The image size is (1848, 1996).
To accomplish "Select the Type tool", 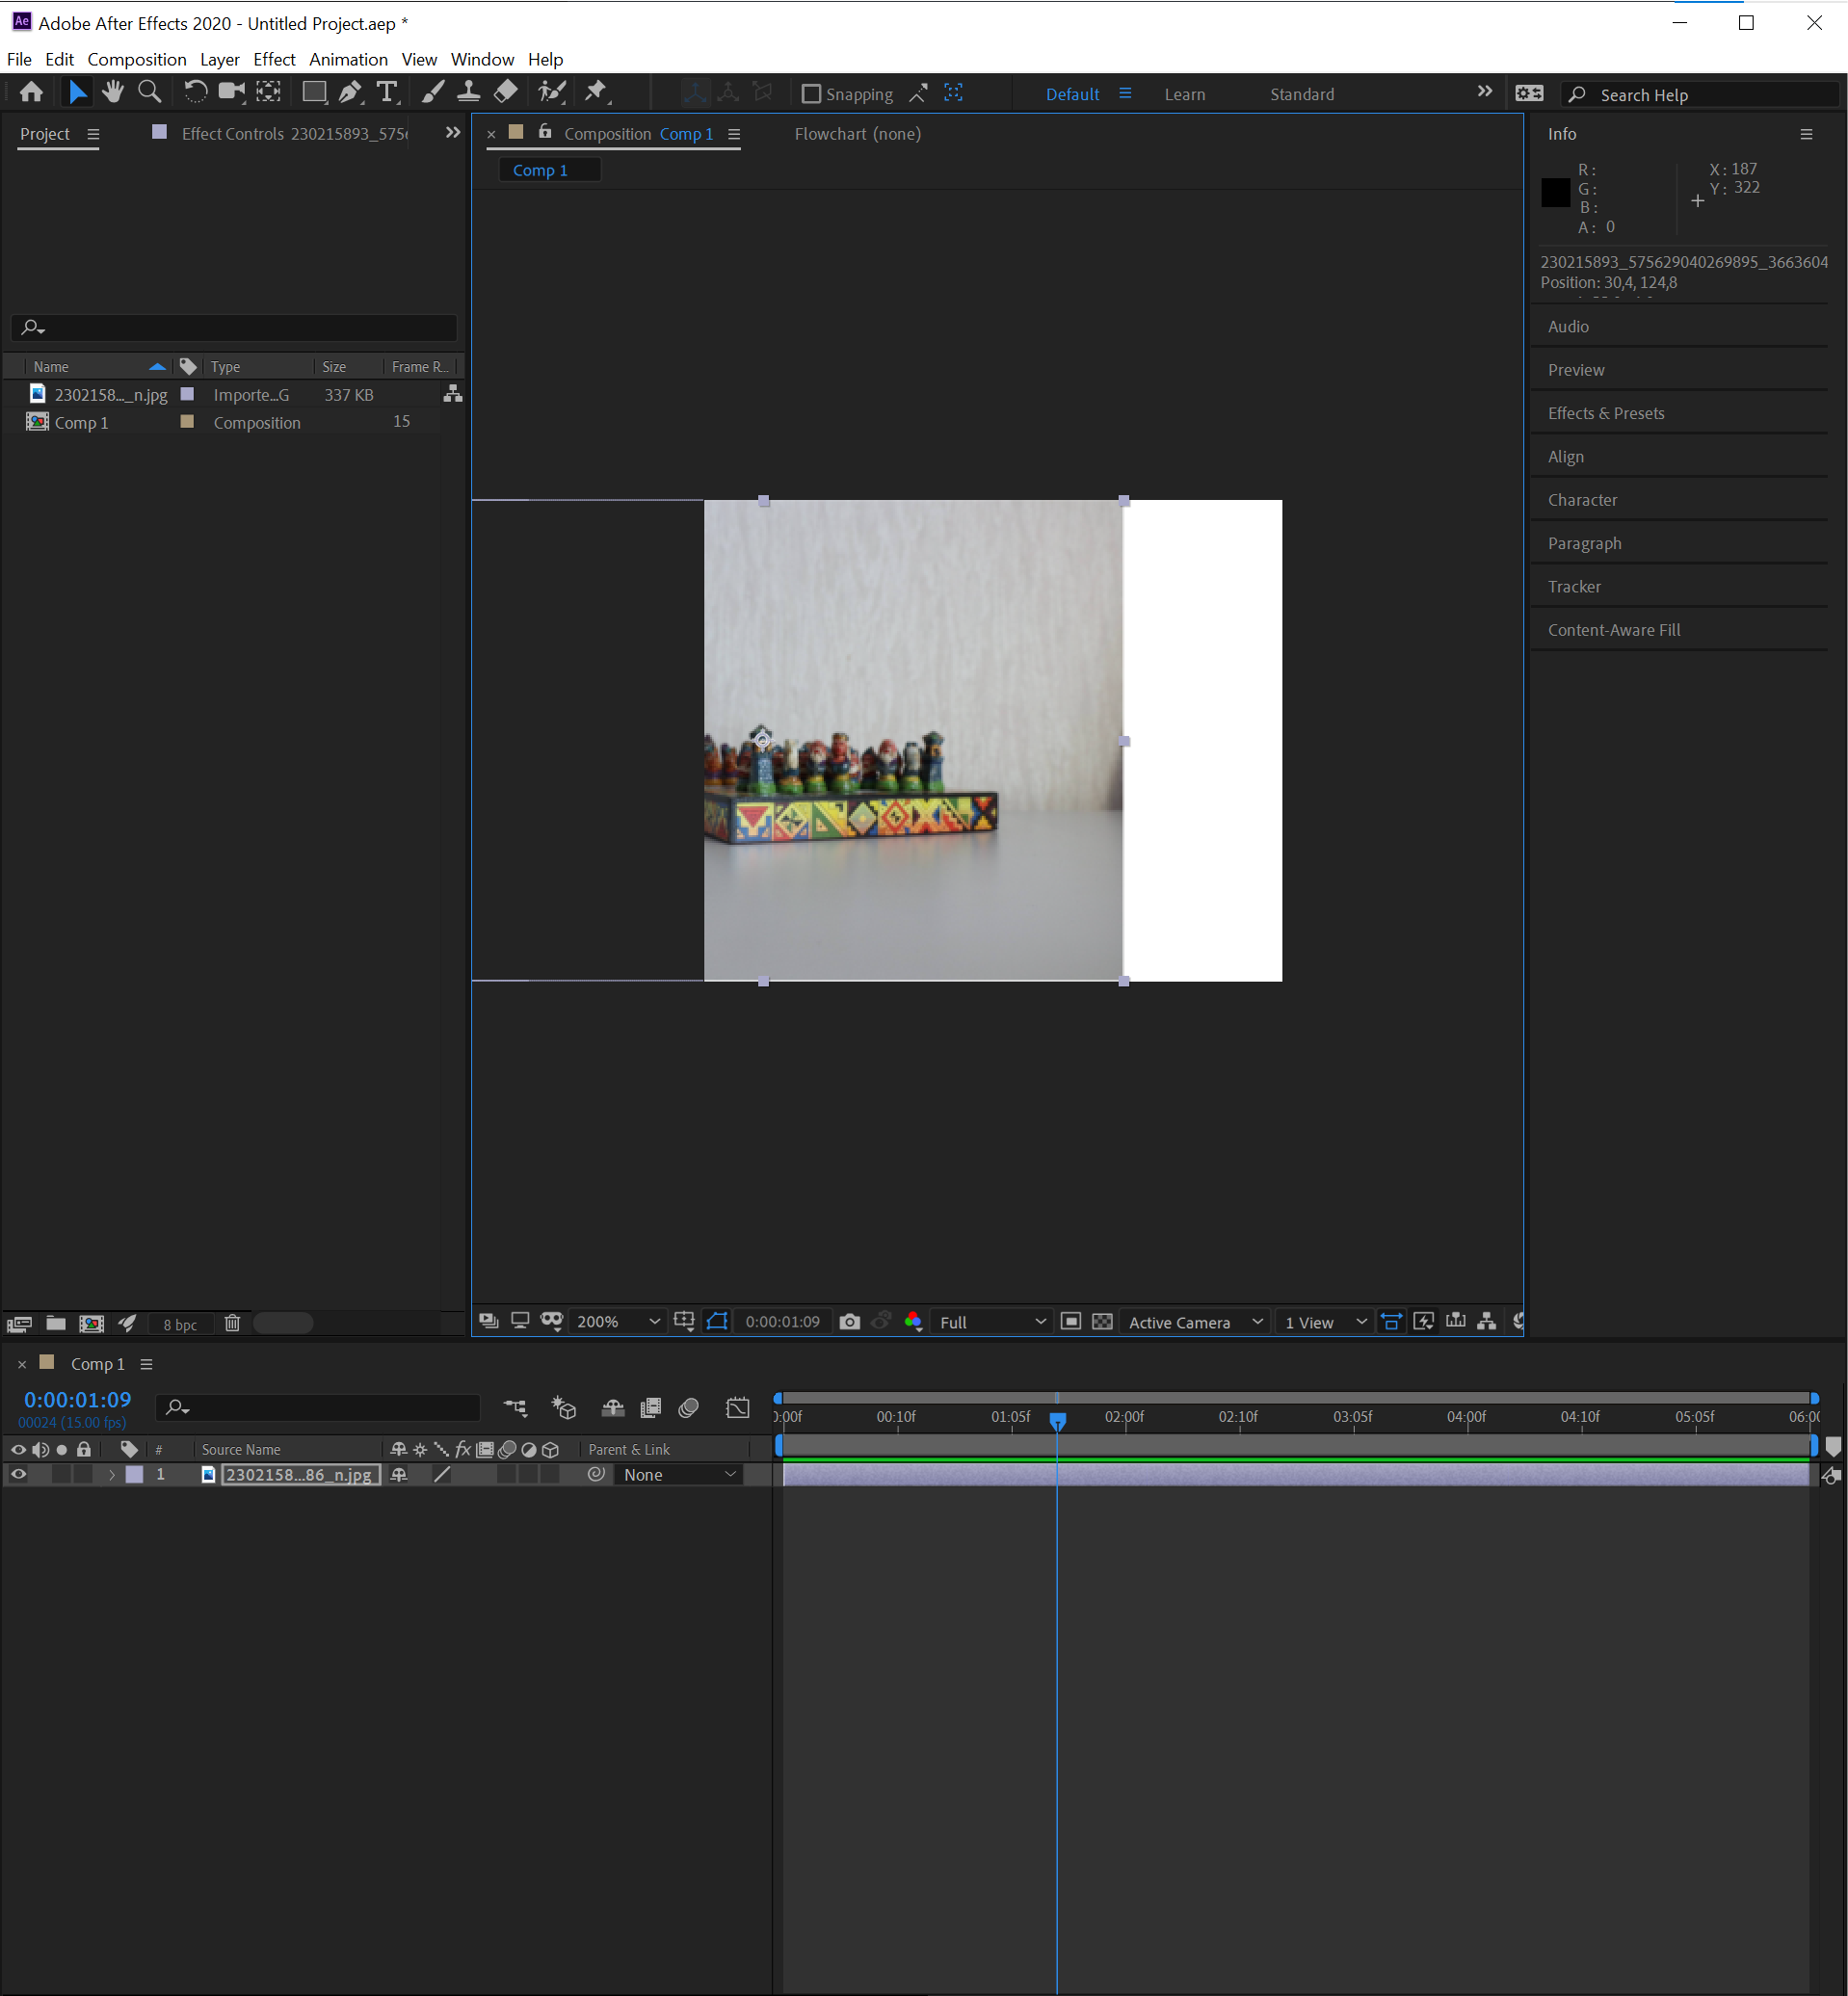I will (387, 92).
